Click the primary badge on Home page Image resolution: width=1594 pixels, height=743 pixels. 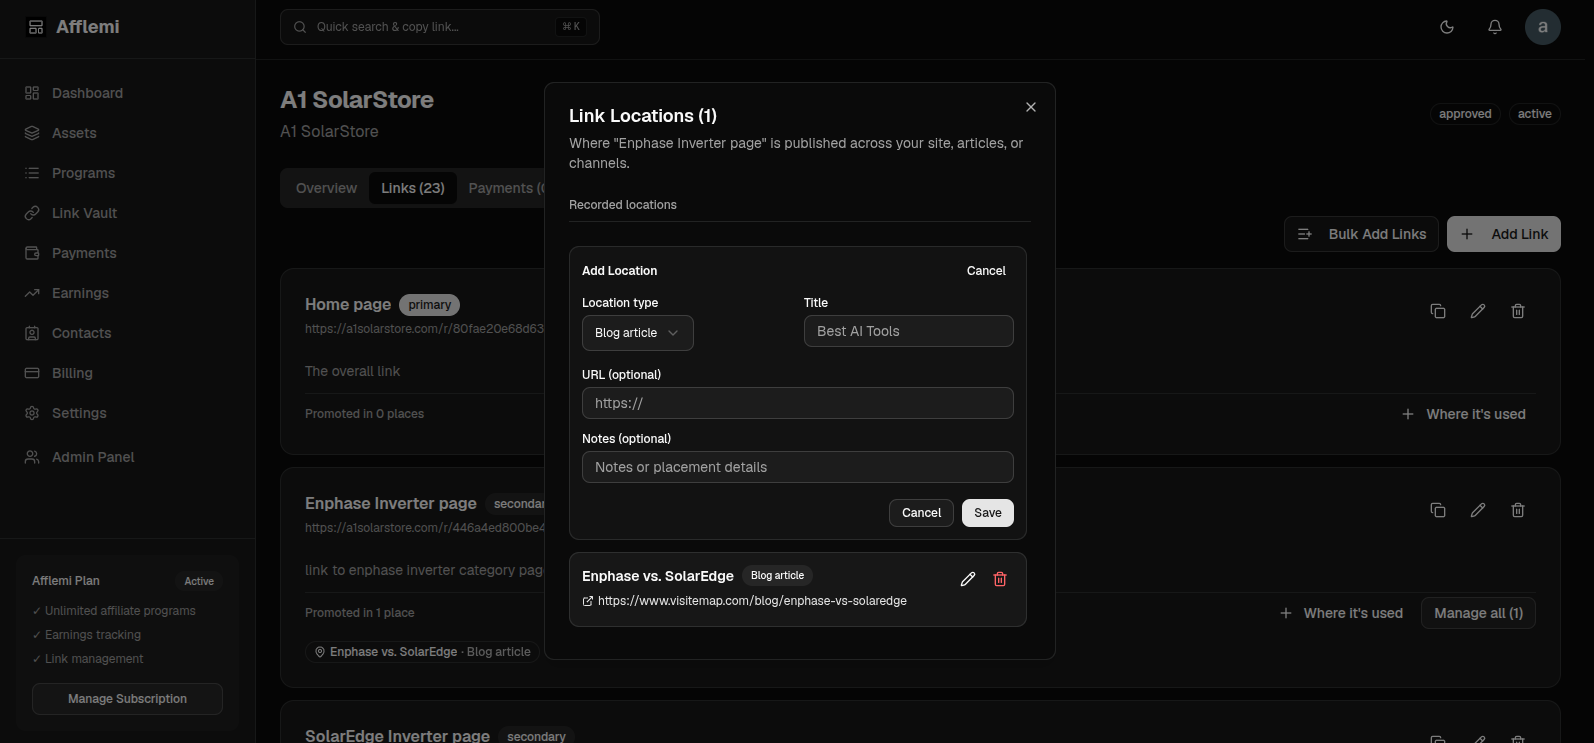(429, 305)
